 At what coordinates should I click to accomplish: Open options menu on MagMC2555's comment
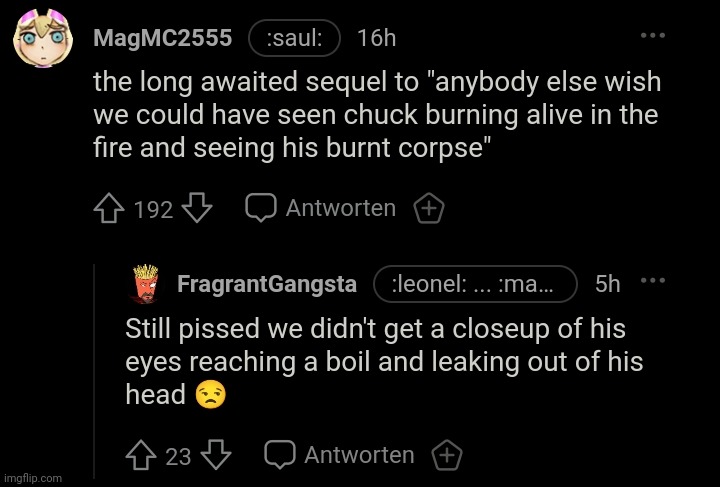pos(653,36)
